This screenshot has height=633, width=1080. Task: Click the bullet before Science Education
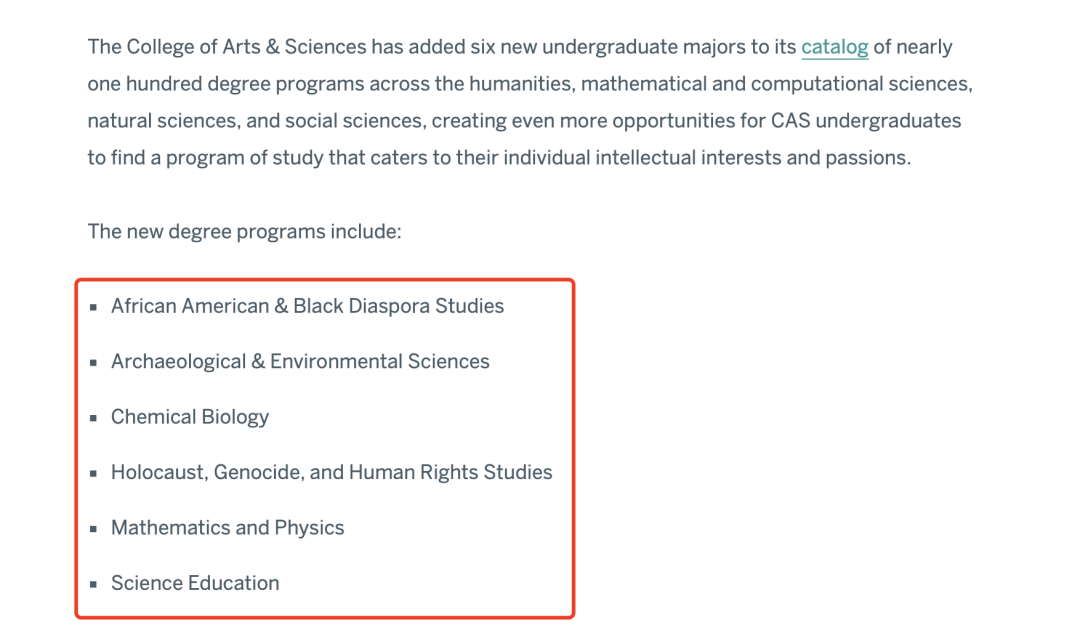[94, 585]
